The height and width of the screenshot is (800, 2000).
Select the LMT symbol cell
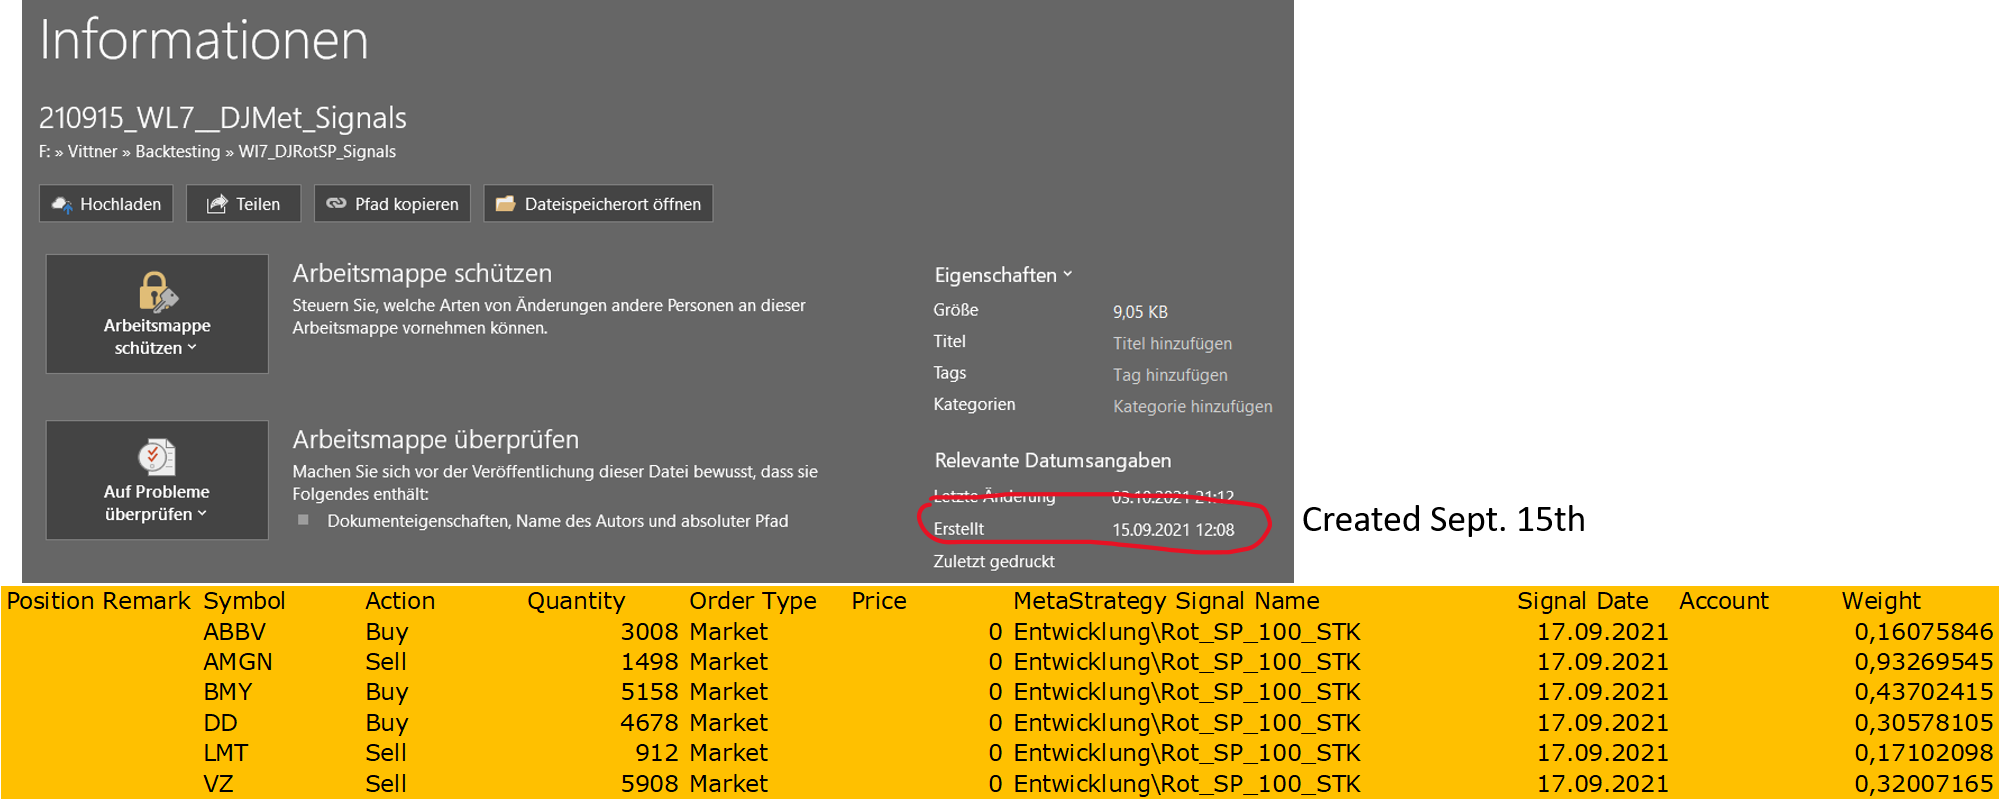[x=226, y=753]
